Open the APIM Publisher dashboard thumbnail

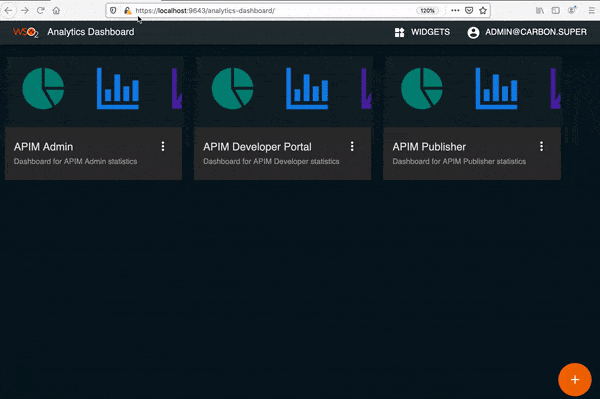coord(472,91)
